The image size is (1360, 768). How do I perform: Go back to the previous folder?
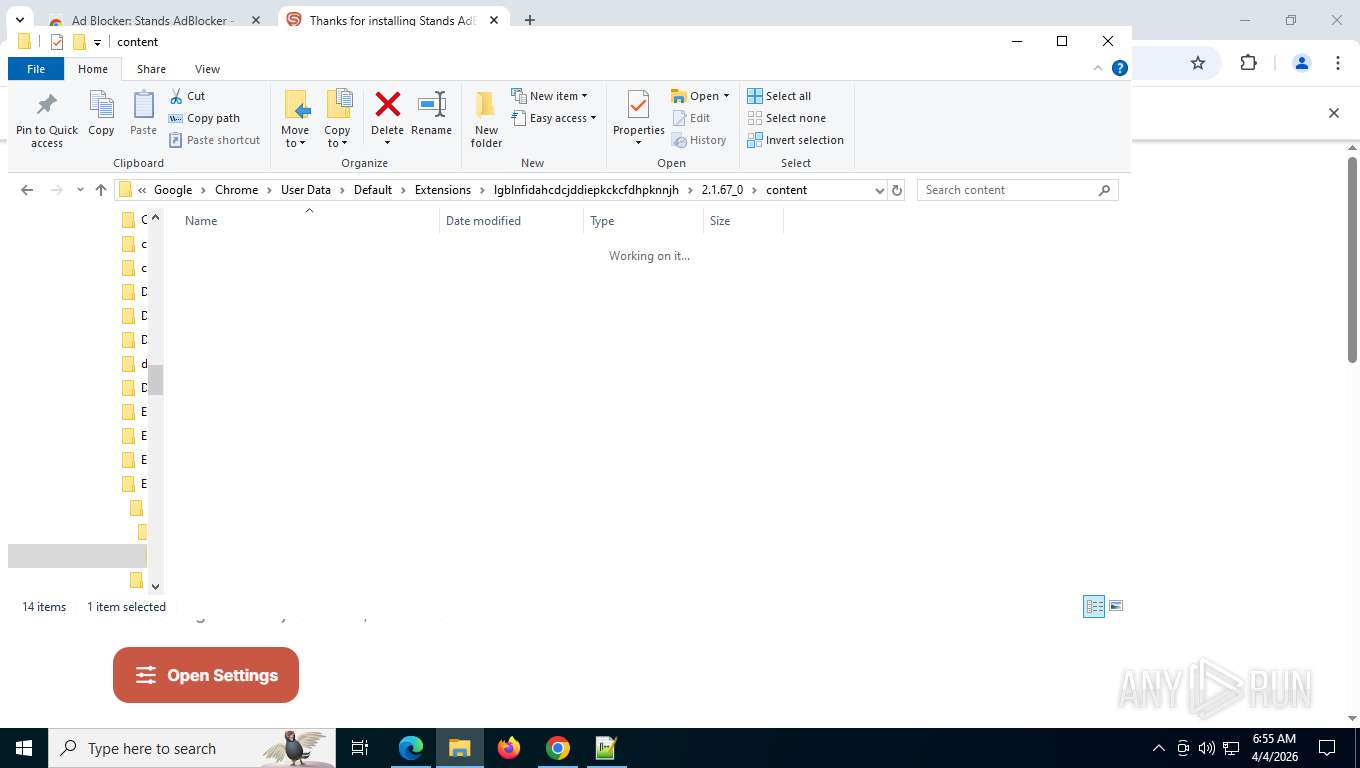[27, 190]
